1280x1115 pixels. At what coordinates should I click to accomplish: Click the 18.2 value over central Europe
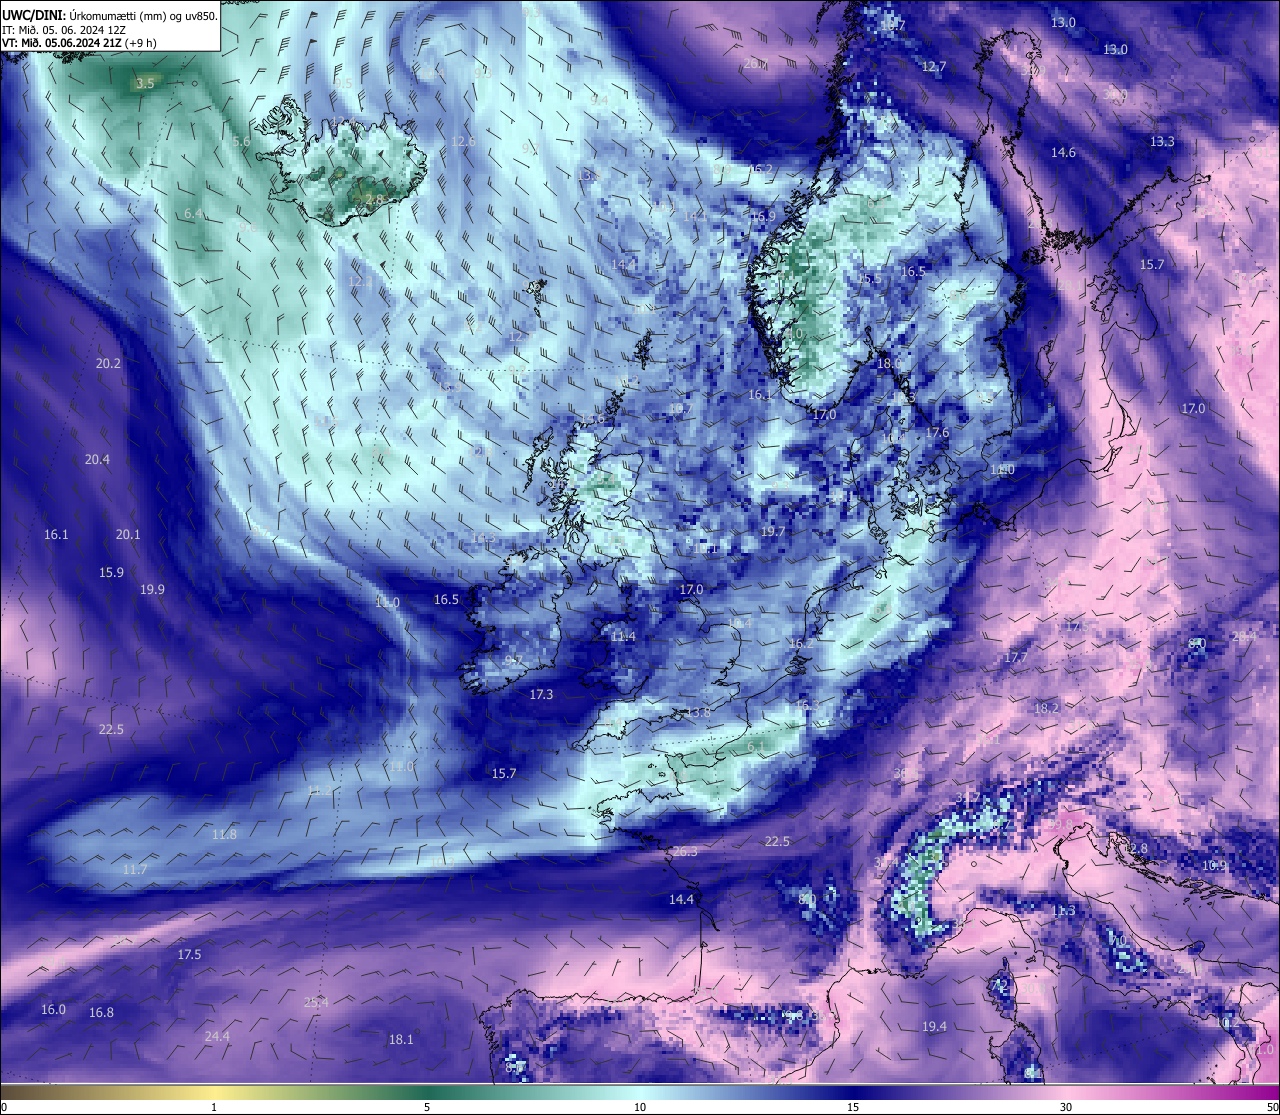(1046, 709)
